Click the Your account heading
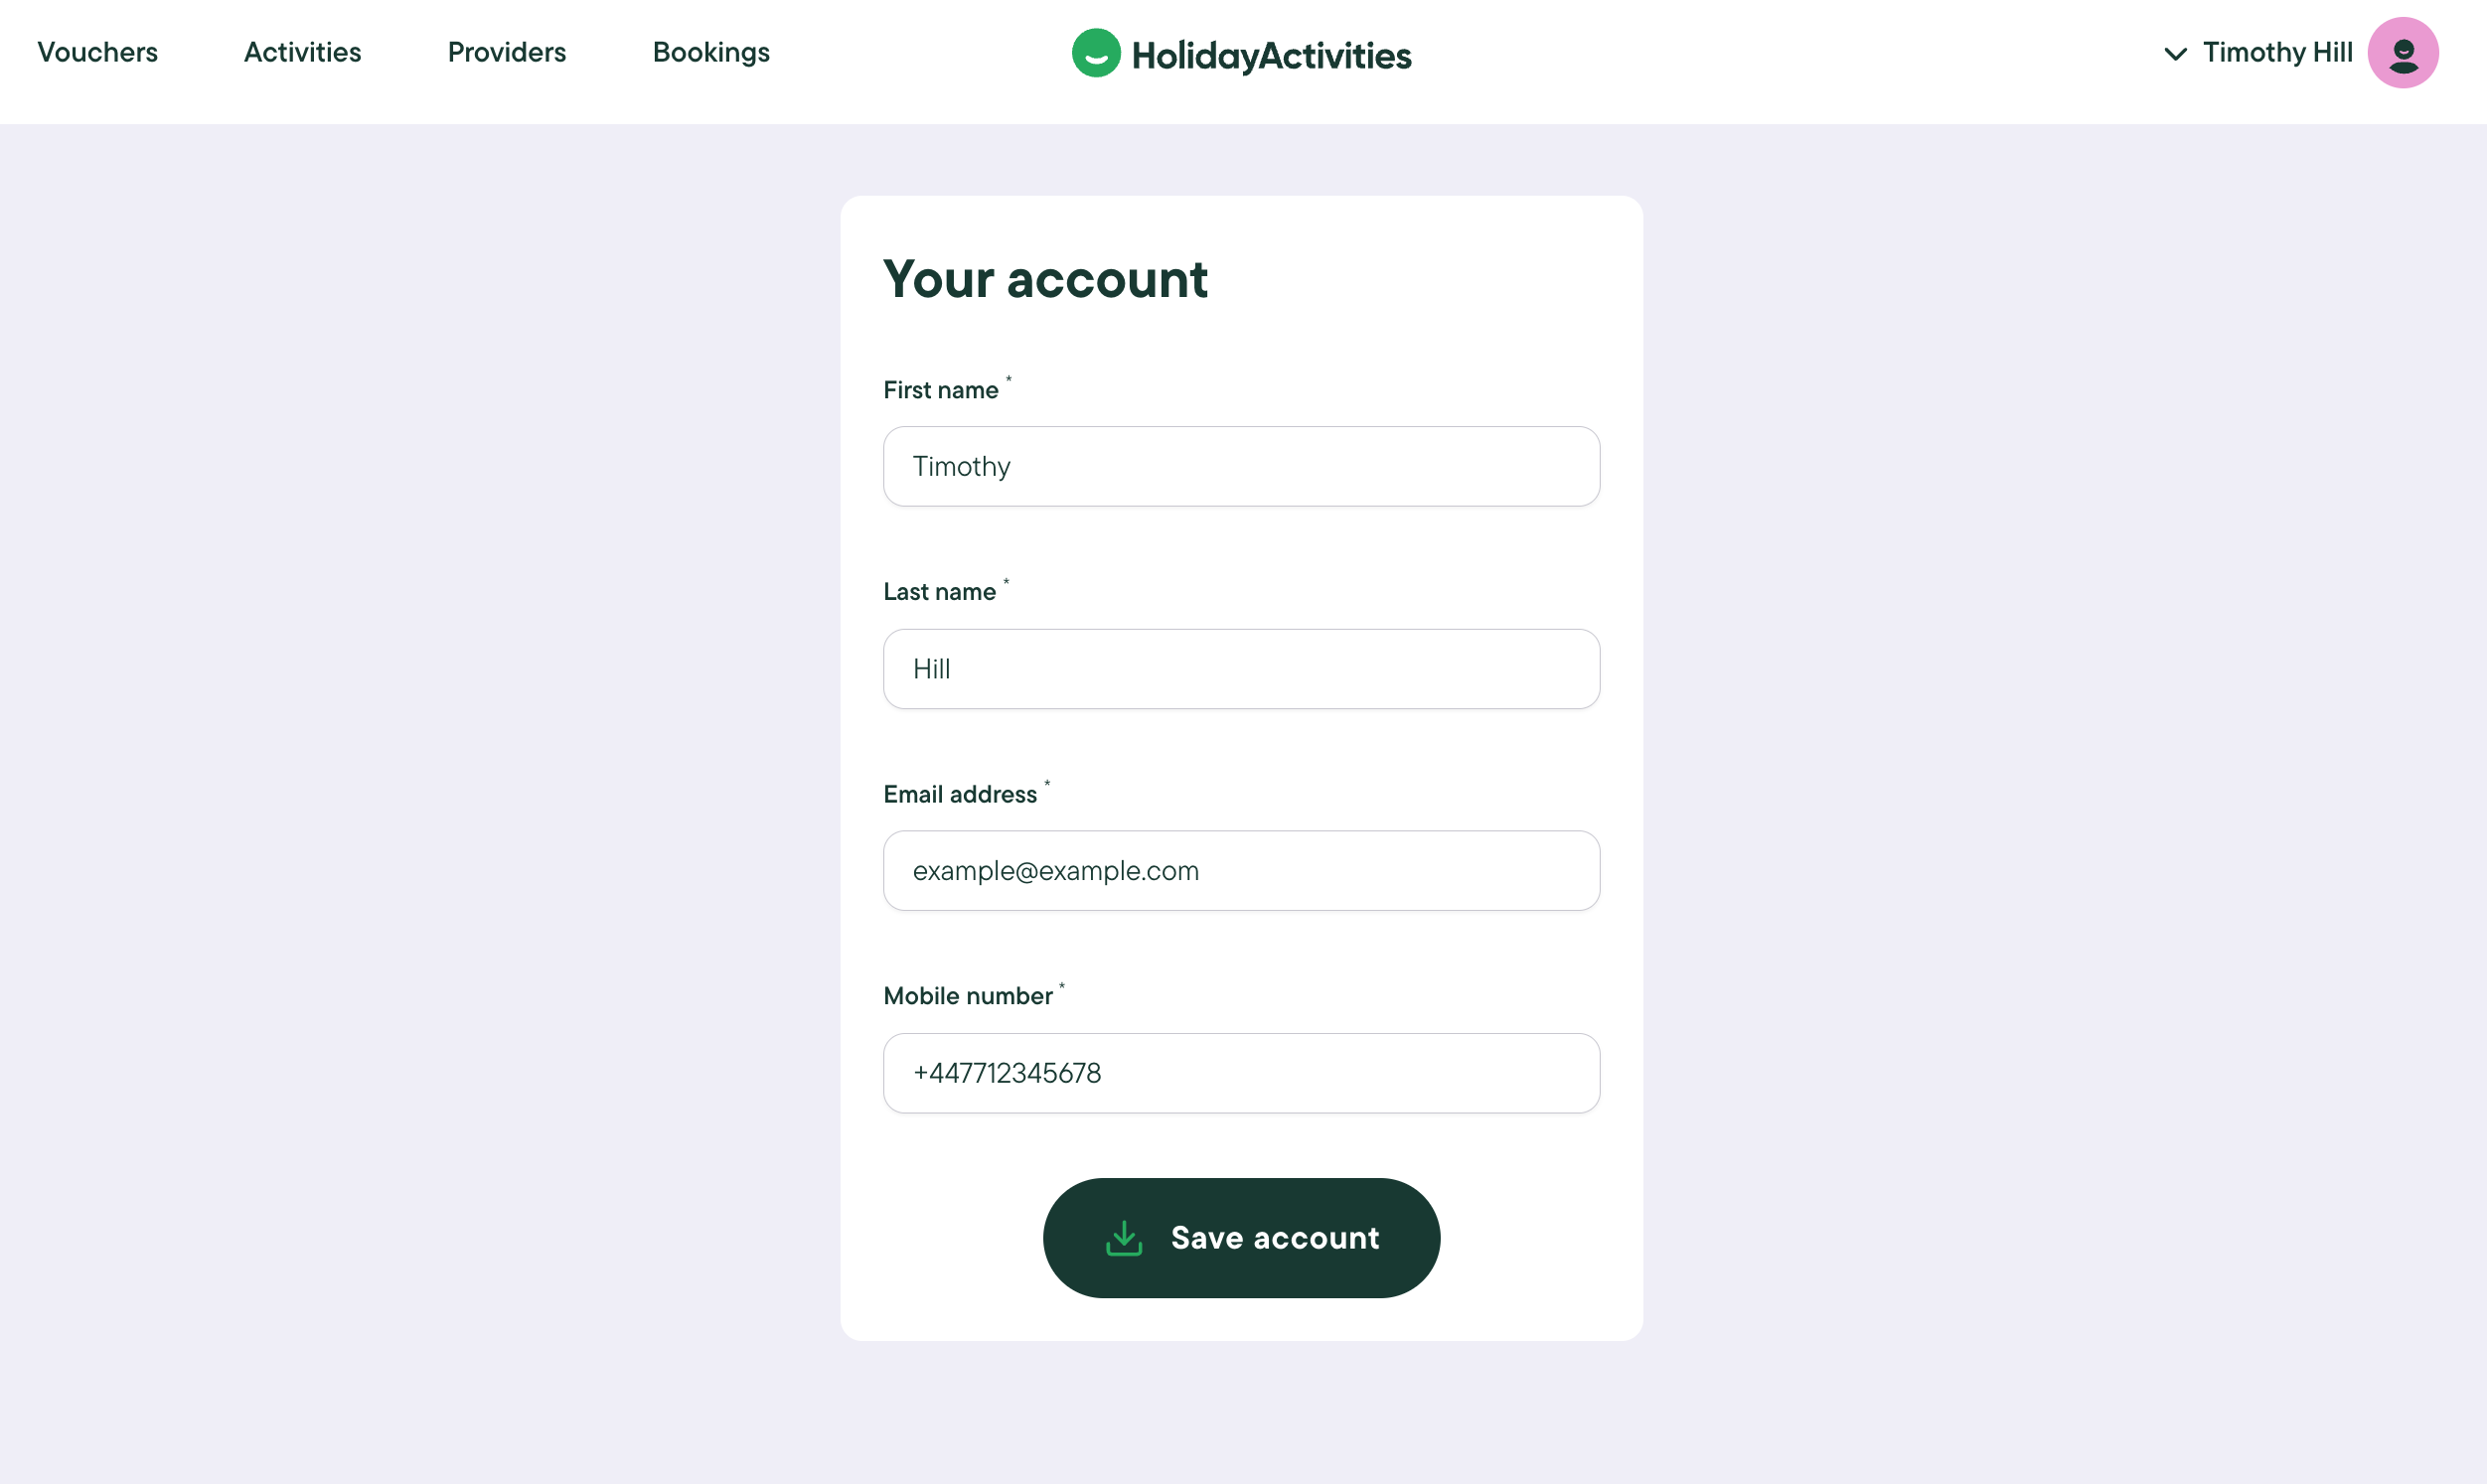 [1045, 279]
